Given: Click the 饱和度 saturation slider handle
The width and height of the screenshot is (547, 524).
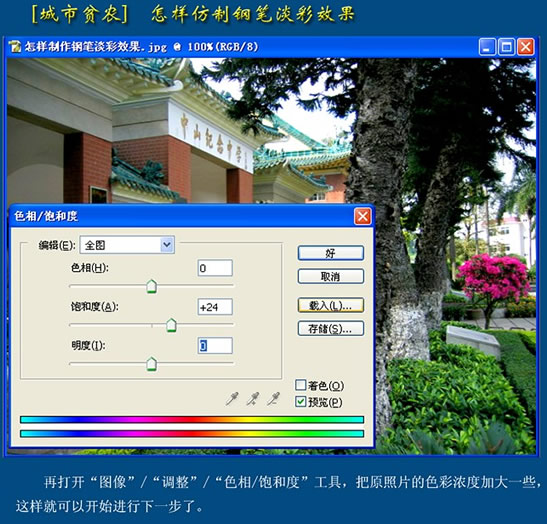Looking at the screenshot, I should 171,325.
